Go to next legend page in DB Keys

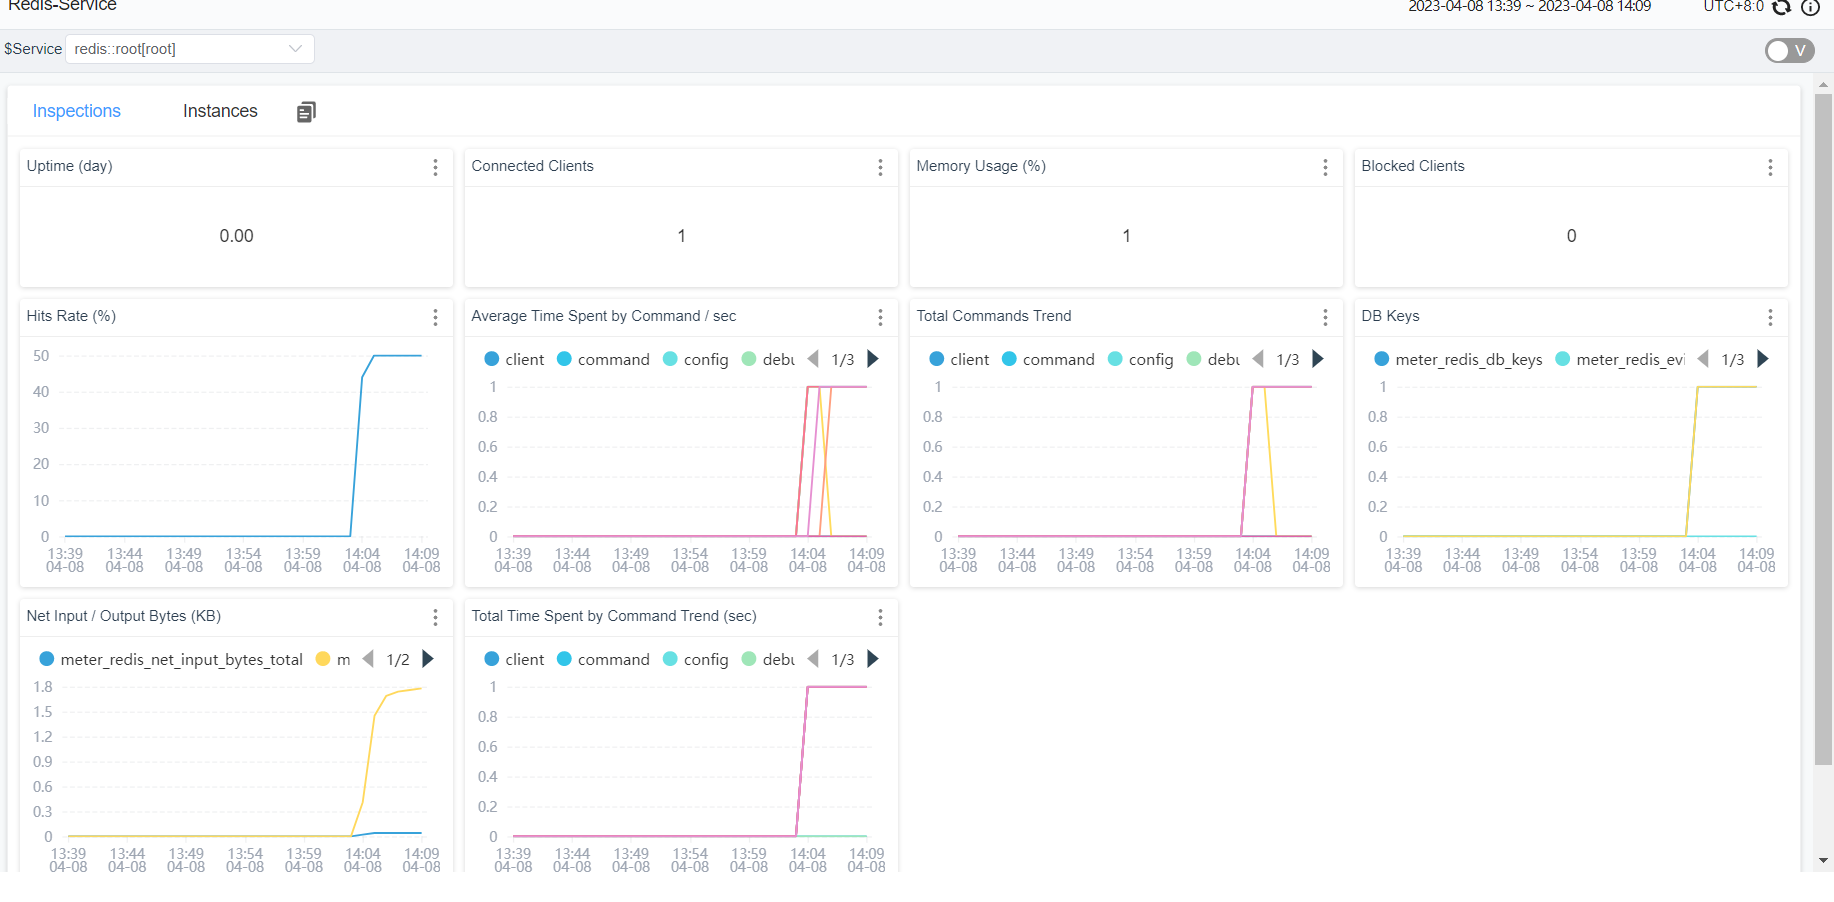pyautogui.click(x=1762, y=359)
